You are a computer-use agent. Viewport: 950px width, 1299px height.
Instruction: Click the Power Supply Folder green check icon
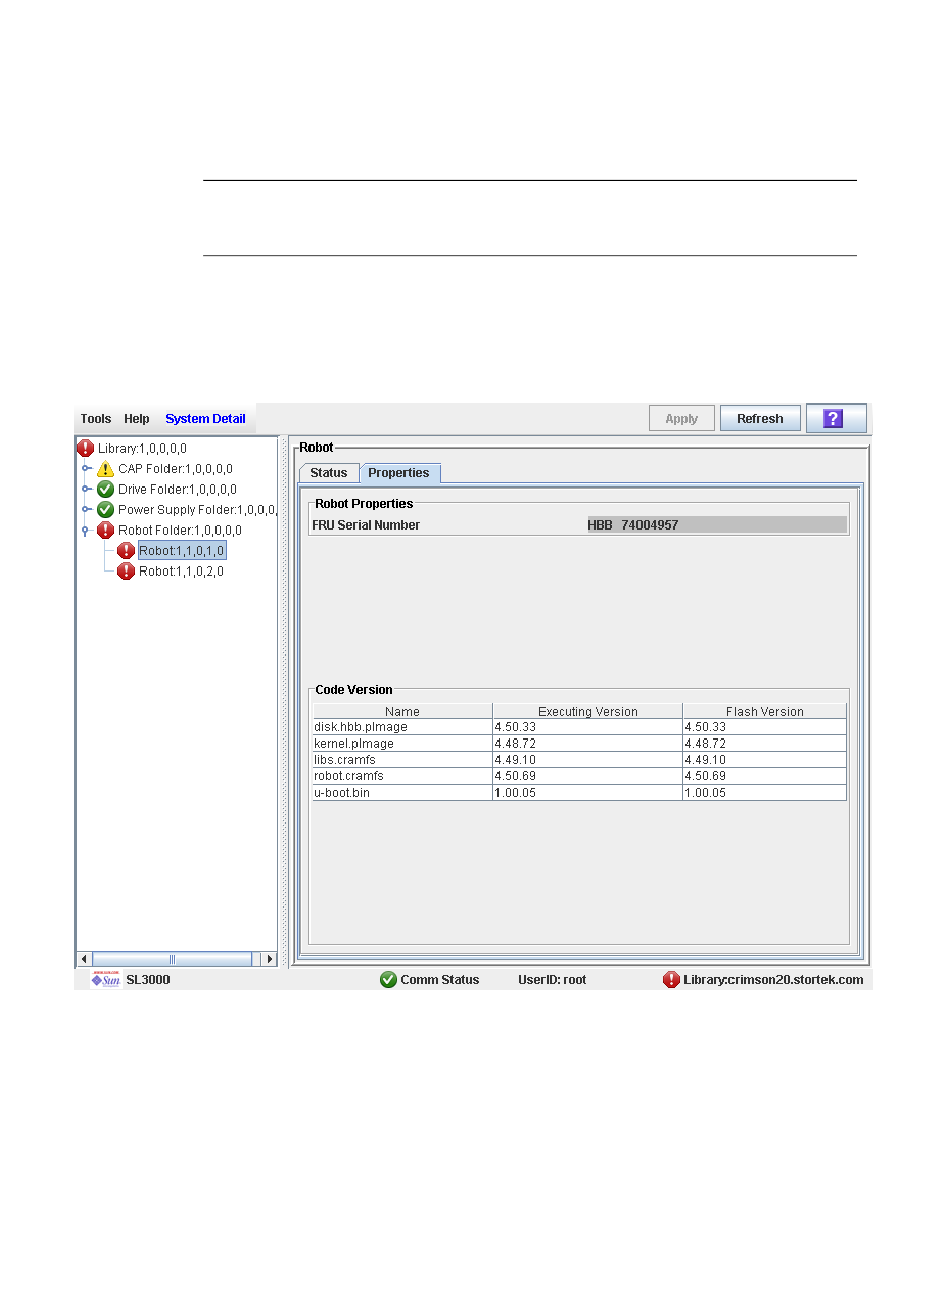(x=105, y=510)
